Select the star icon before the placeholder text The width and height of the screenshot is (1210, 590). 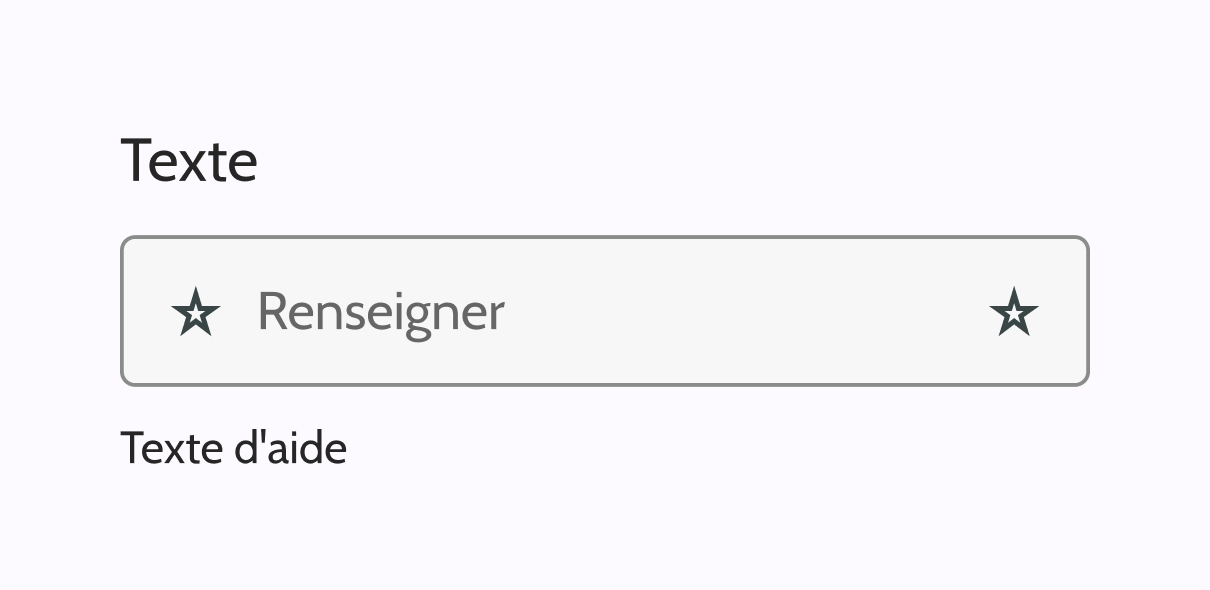(196, 312)
